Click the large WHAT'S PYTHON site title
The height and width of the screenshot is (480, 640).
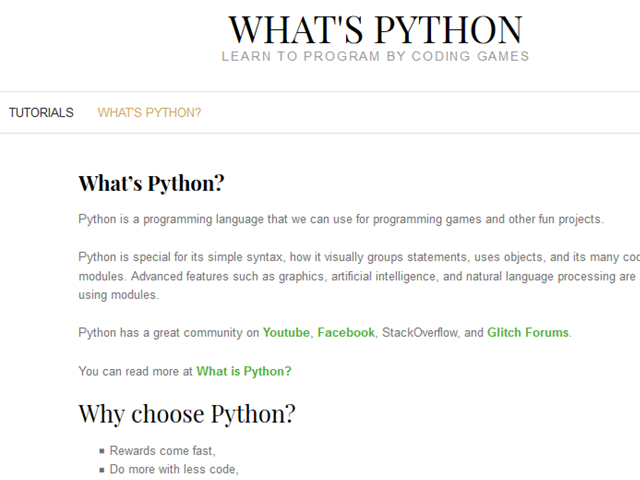click(375, 29)
